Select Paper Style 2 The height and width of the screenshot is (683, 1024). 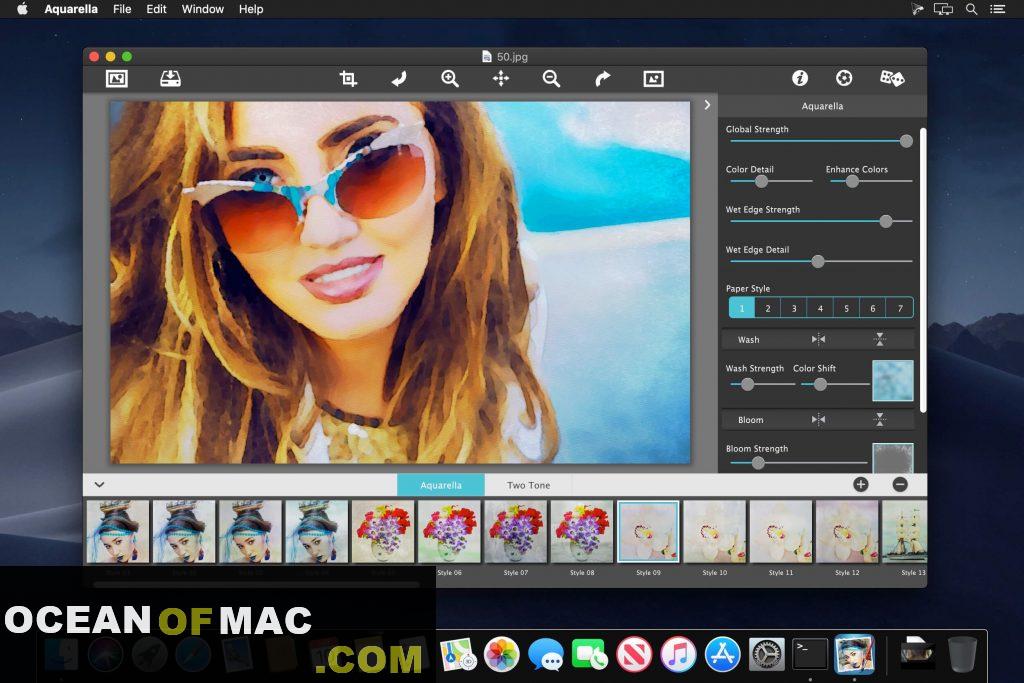pos(768,308)
